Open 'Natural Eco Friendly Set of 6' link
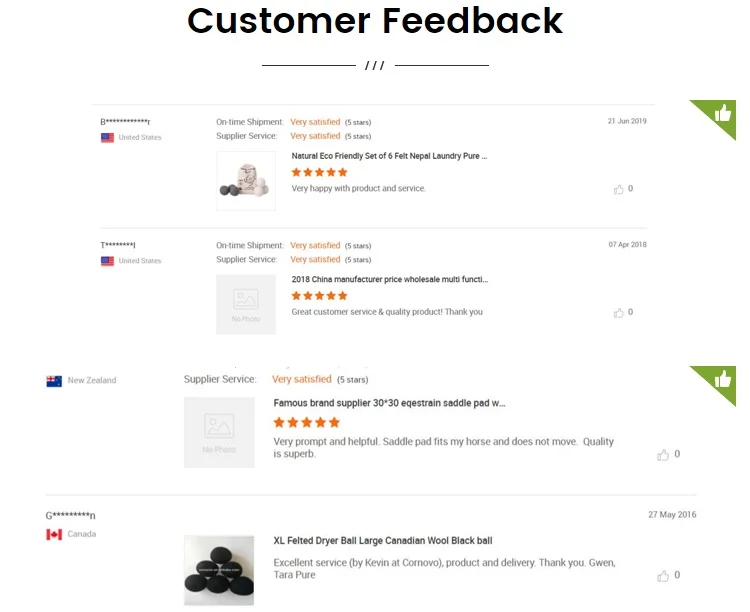The height and width of the screenshot is (612, 750). click(x=389, y=156)
